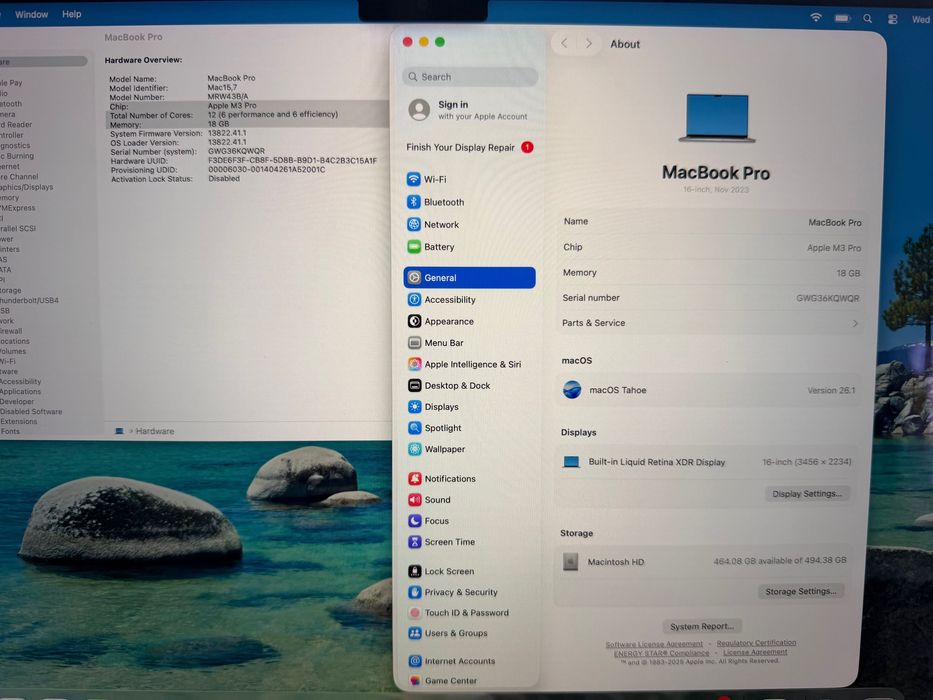Open Software License Agreement link
This screenshot has width=933, height=700.
click(654, 644)
